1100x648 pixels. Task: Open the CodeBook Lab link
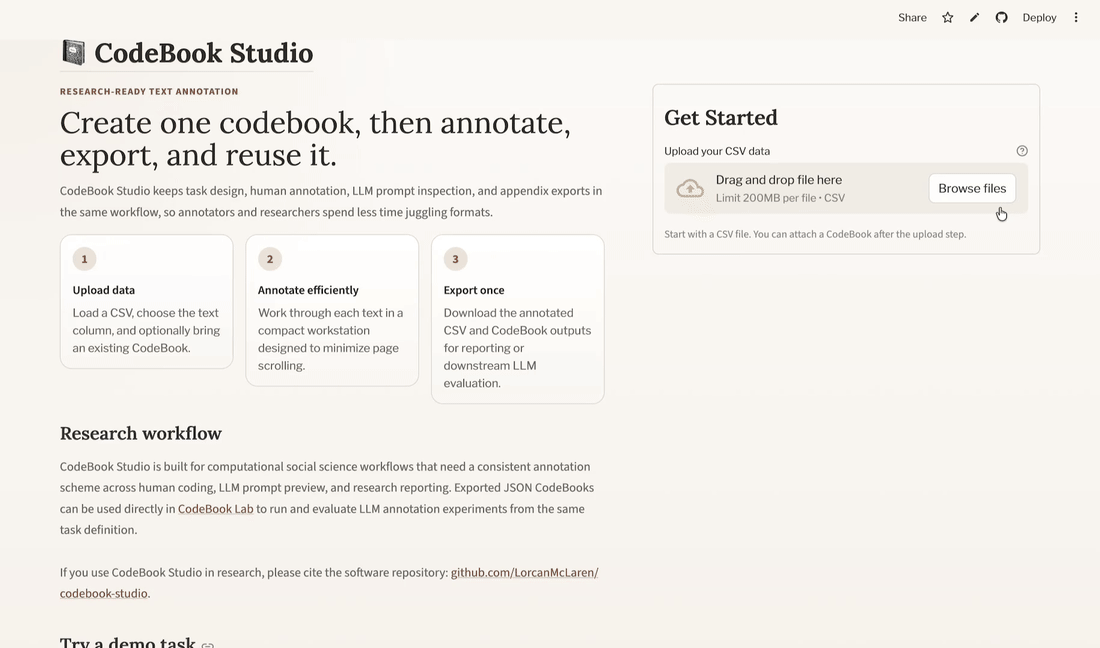[215, 509]
